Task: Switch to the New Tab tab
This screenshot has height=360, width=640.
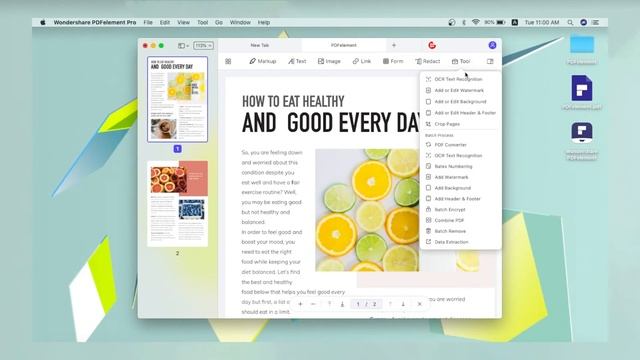Action: (x=260, y=45)
